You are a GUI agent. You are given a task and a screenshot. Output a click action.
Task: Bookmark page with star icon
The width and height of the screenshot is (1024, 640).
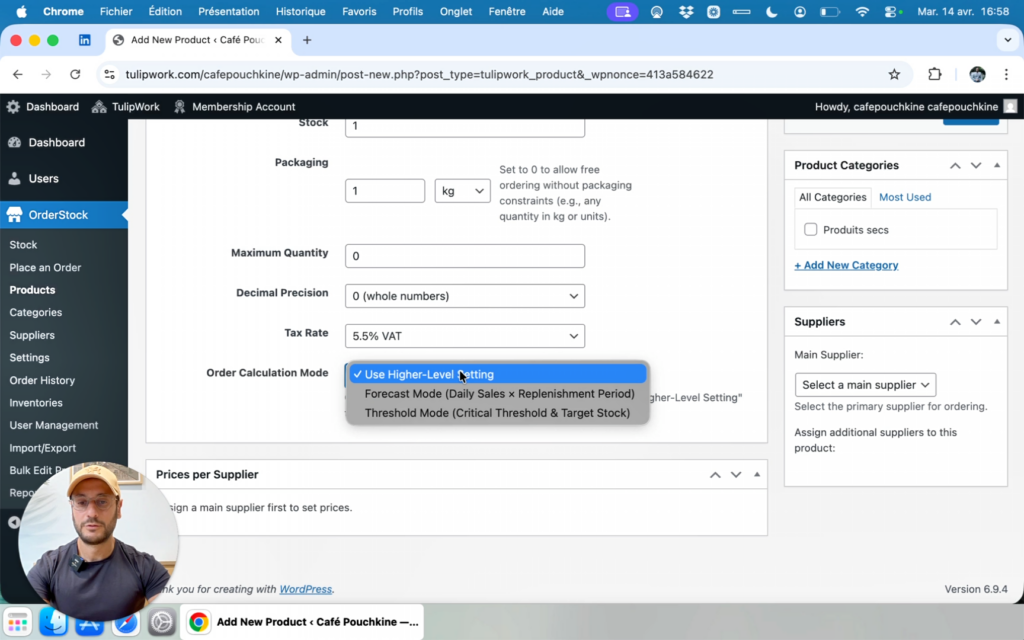[894, 74]
